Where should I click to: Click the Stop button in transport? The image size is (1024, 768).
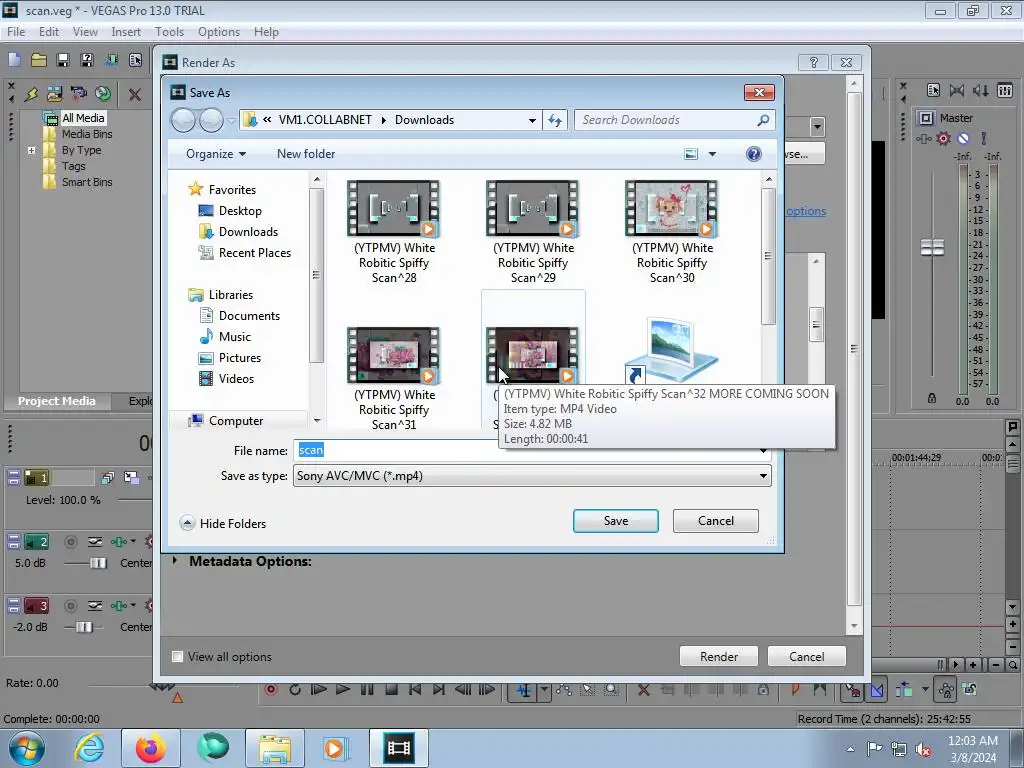(x=391, y=690)
